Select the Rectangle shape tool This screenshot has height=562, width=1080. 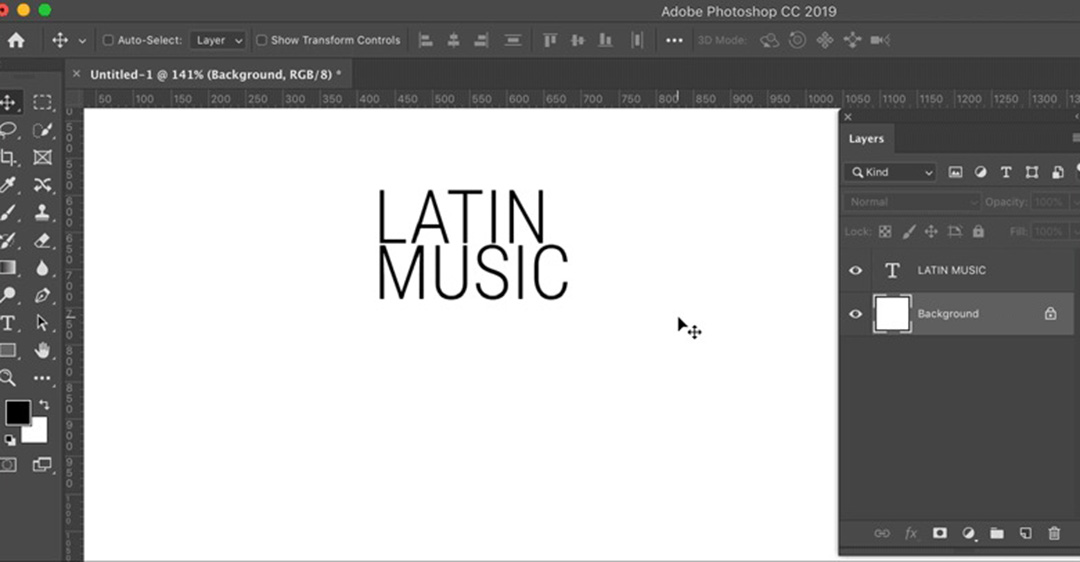(8, 351)
